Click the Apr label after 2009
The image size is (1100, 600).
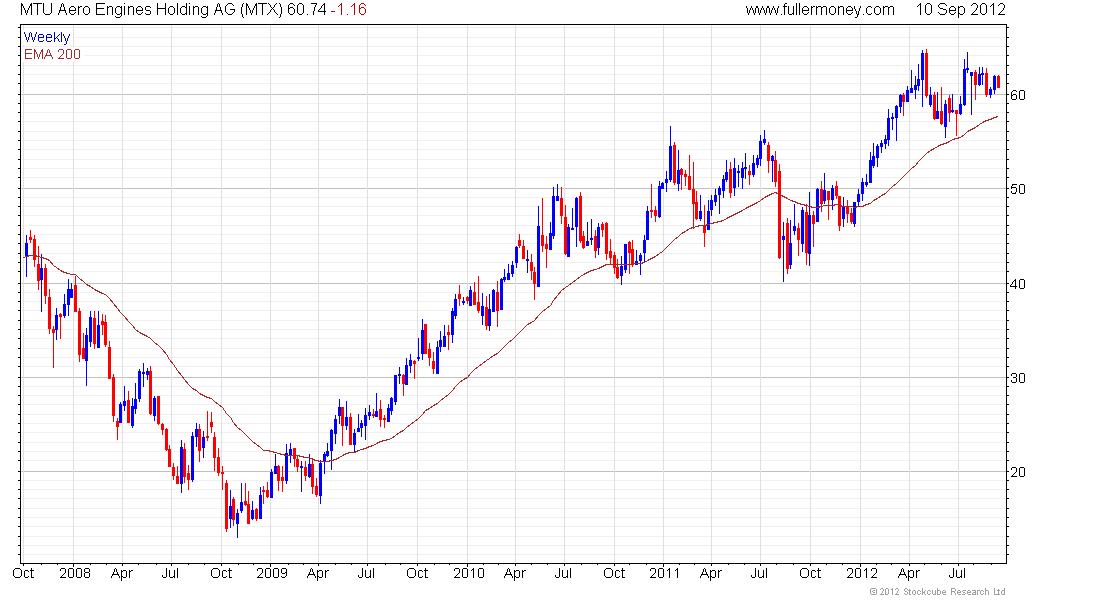point(318,573)
